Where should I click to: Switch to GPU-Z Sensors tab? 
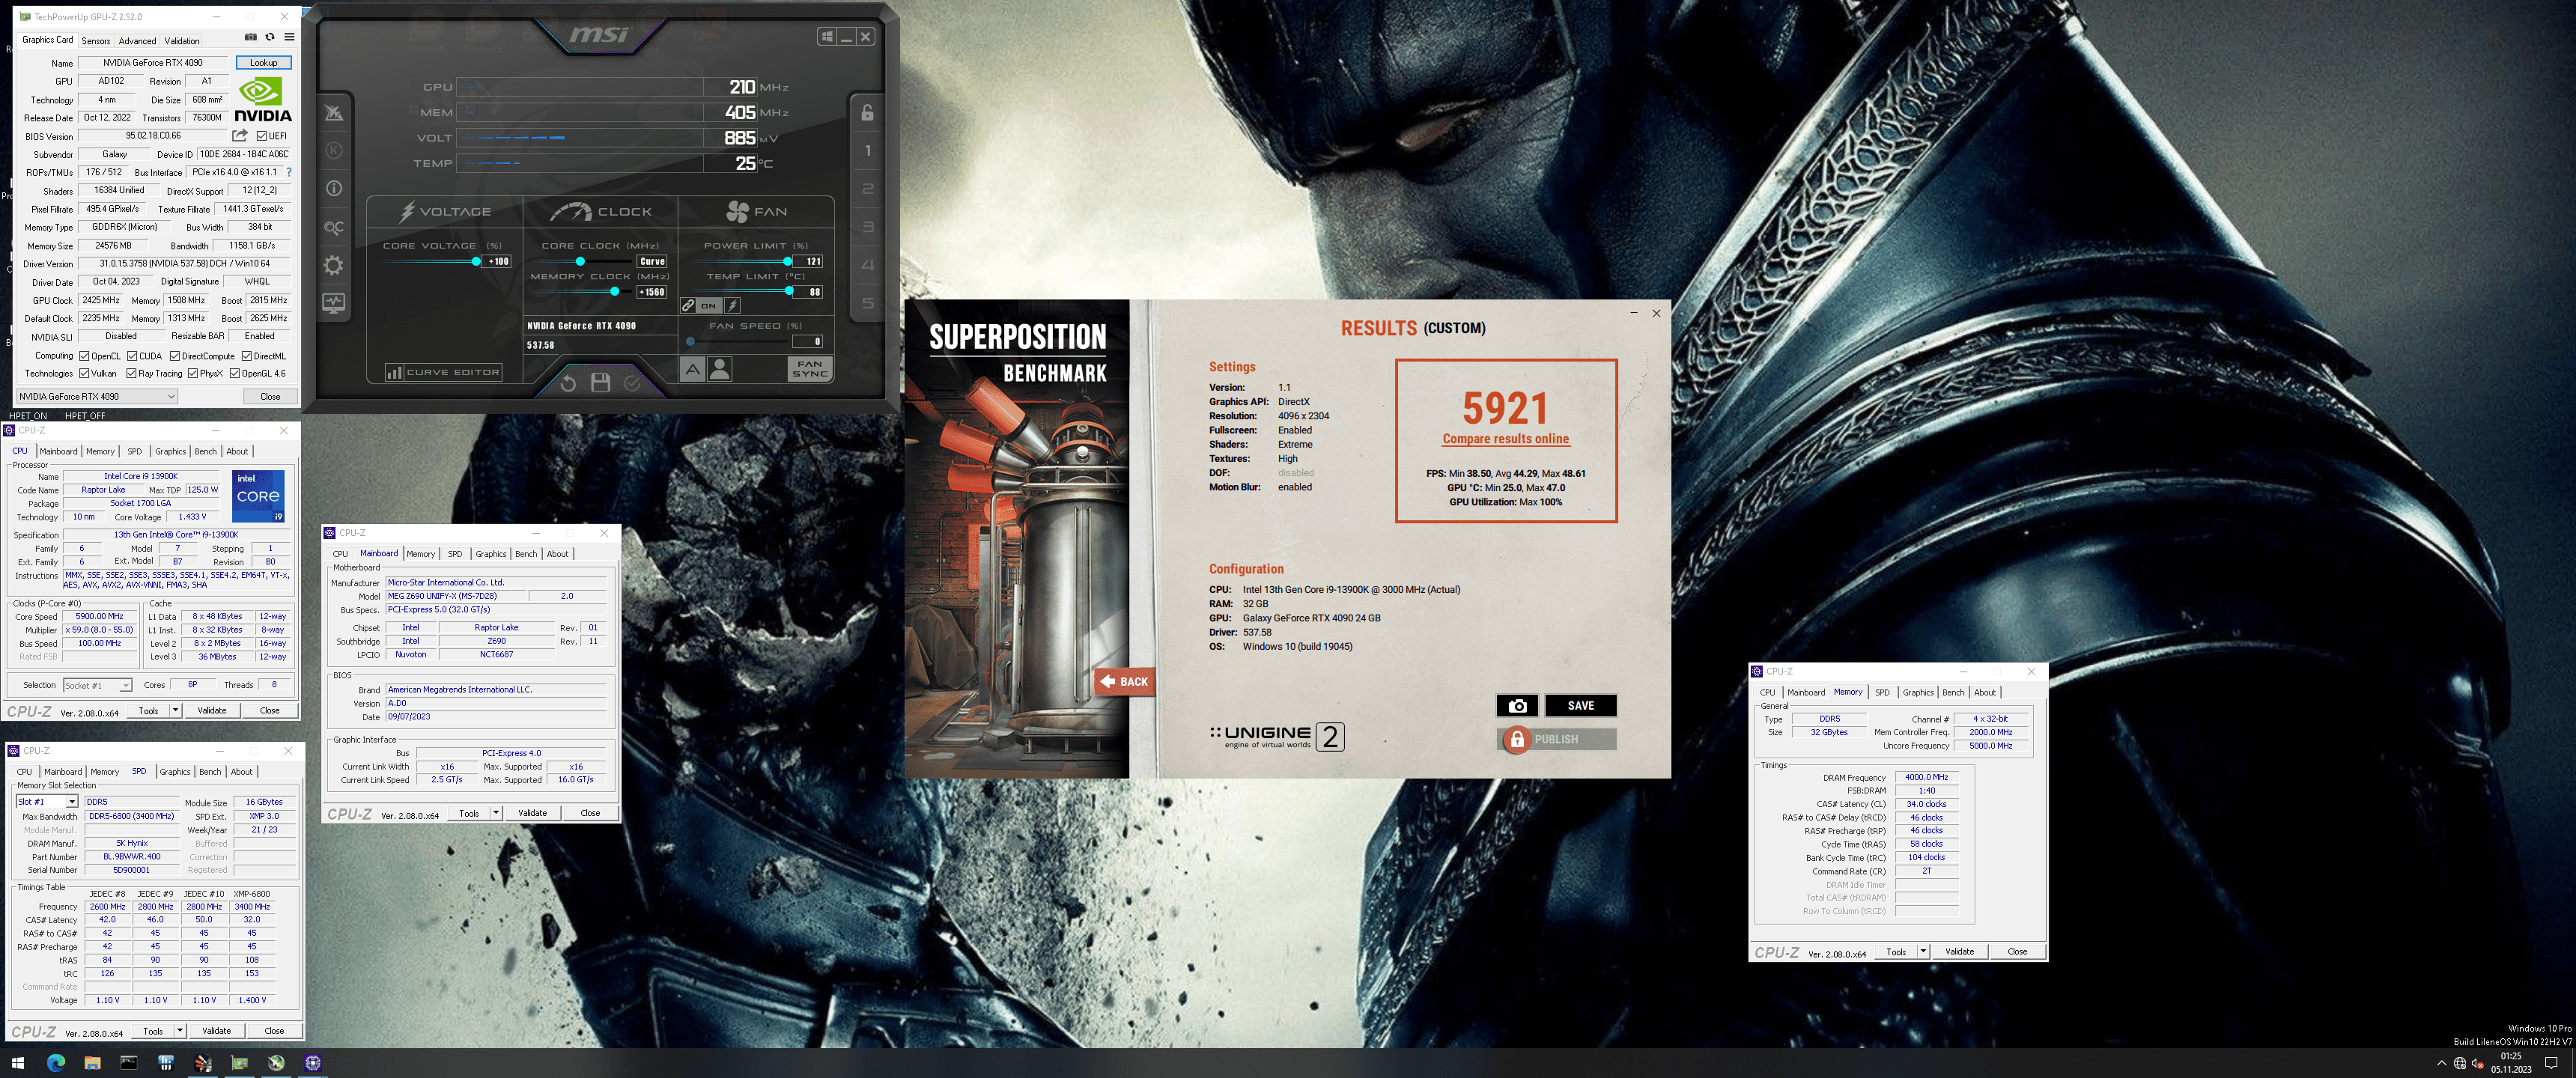point(96,41)
